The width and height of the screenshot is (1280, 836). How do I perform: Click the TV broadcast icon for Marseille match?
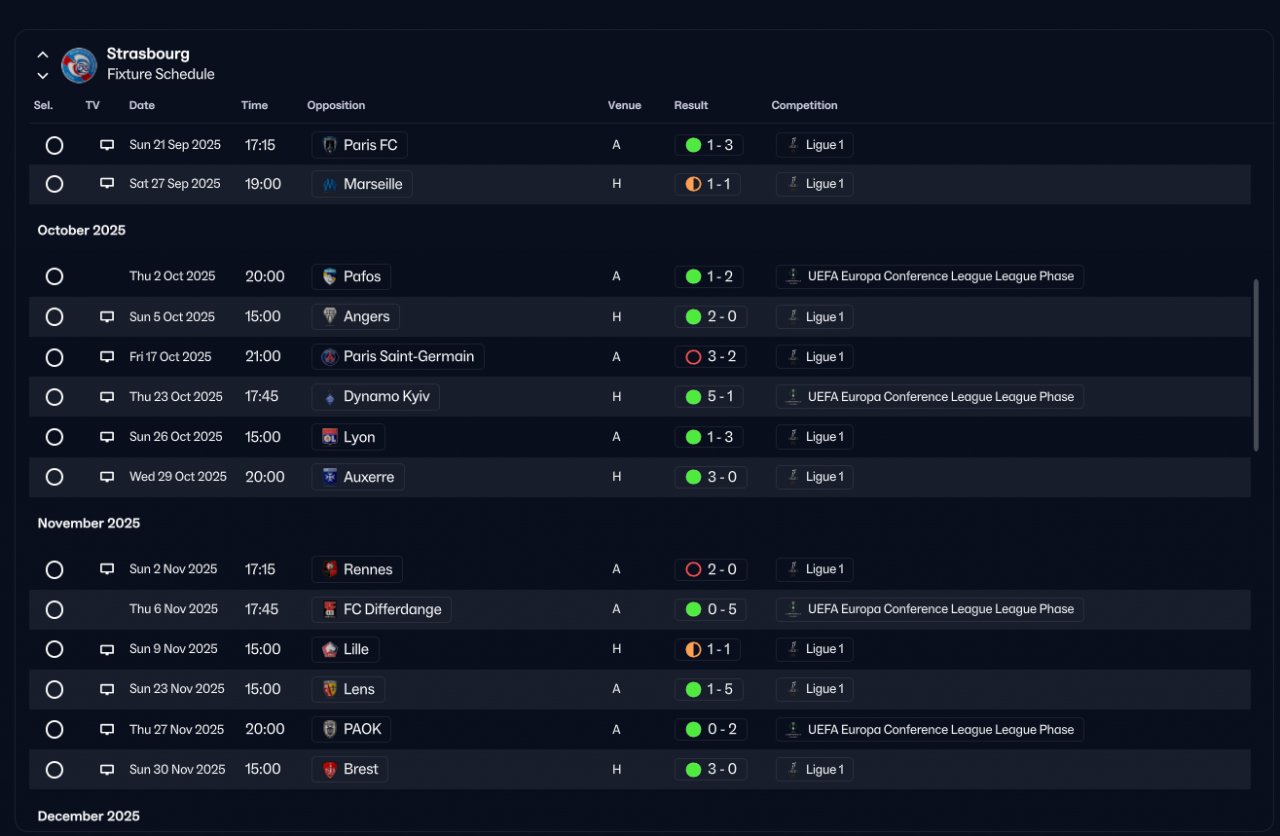[107, 184]
